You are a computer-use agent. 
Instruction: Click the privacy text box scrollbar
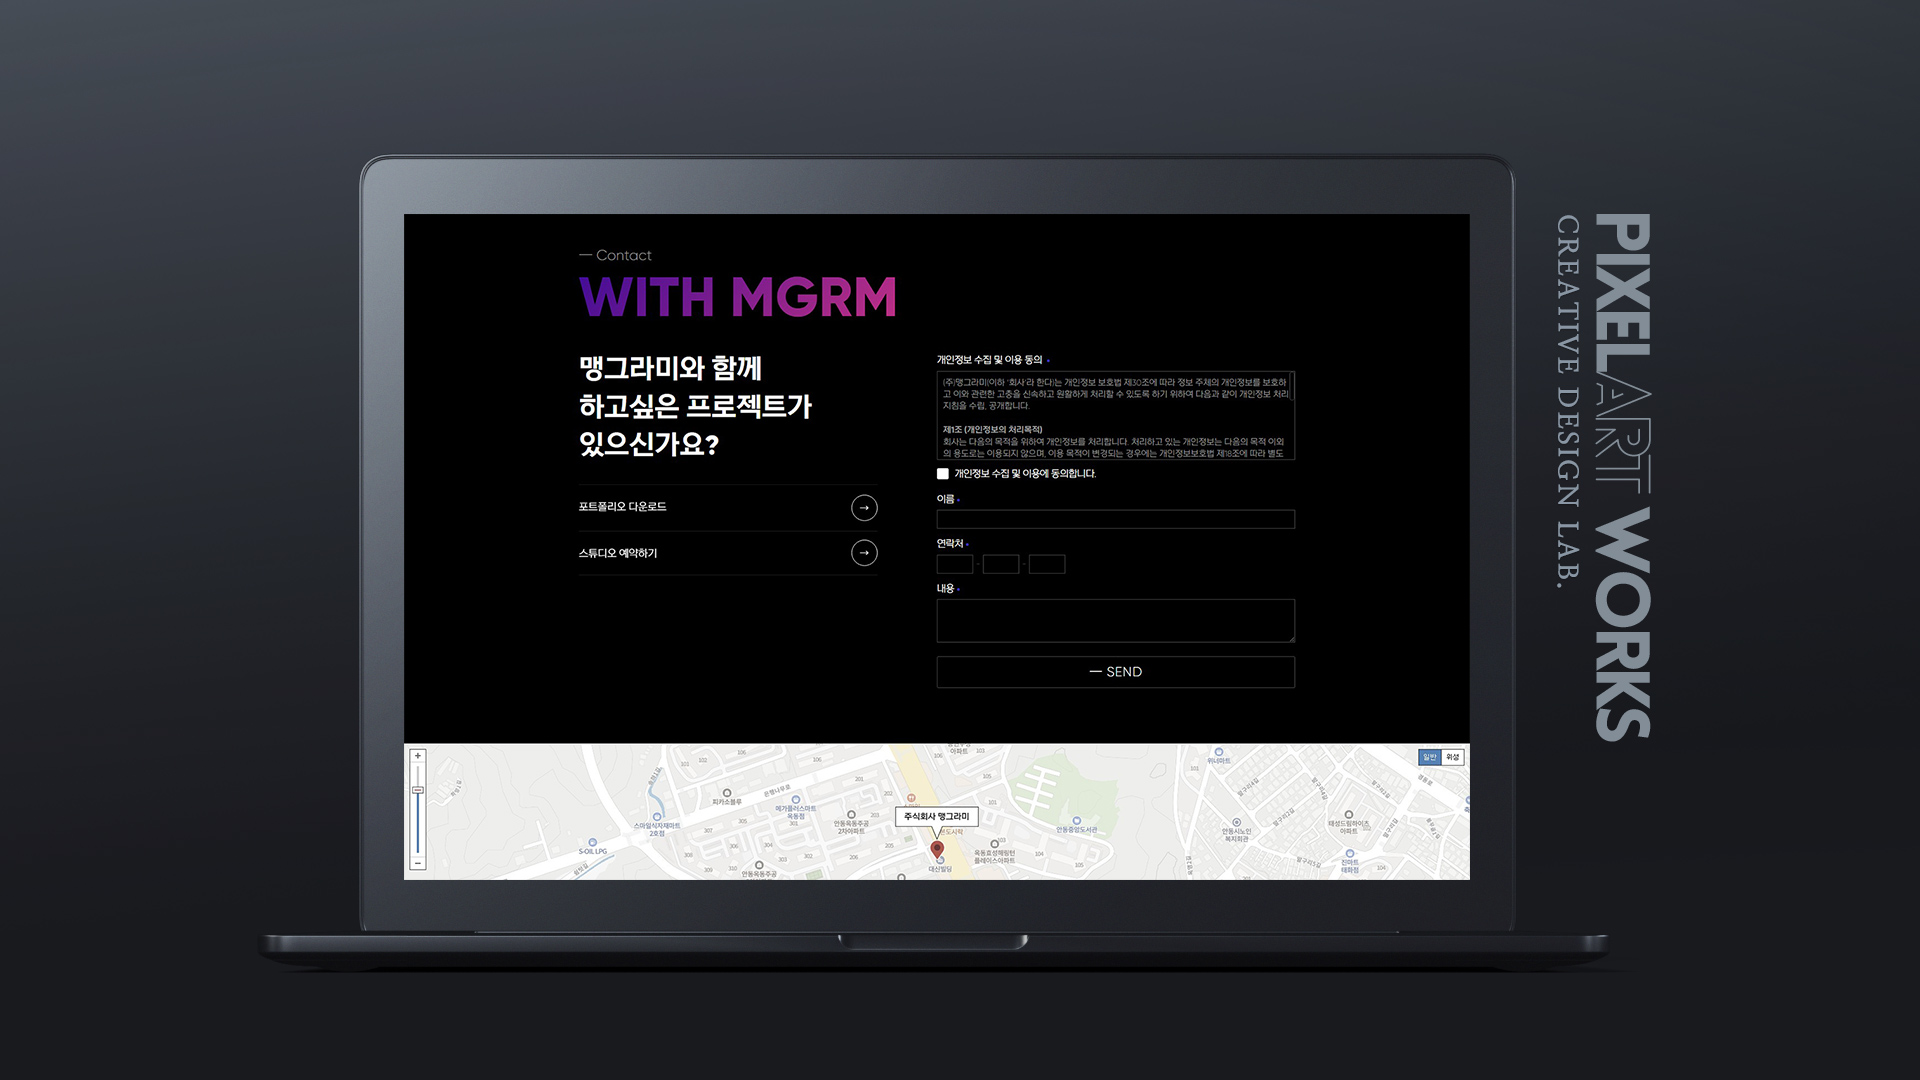click(1291, 386)
